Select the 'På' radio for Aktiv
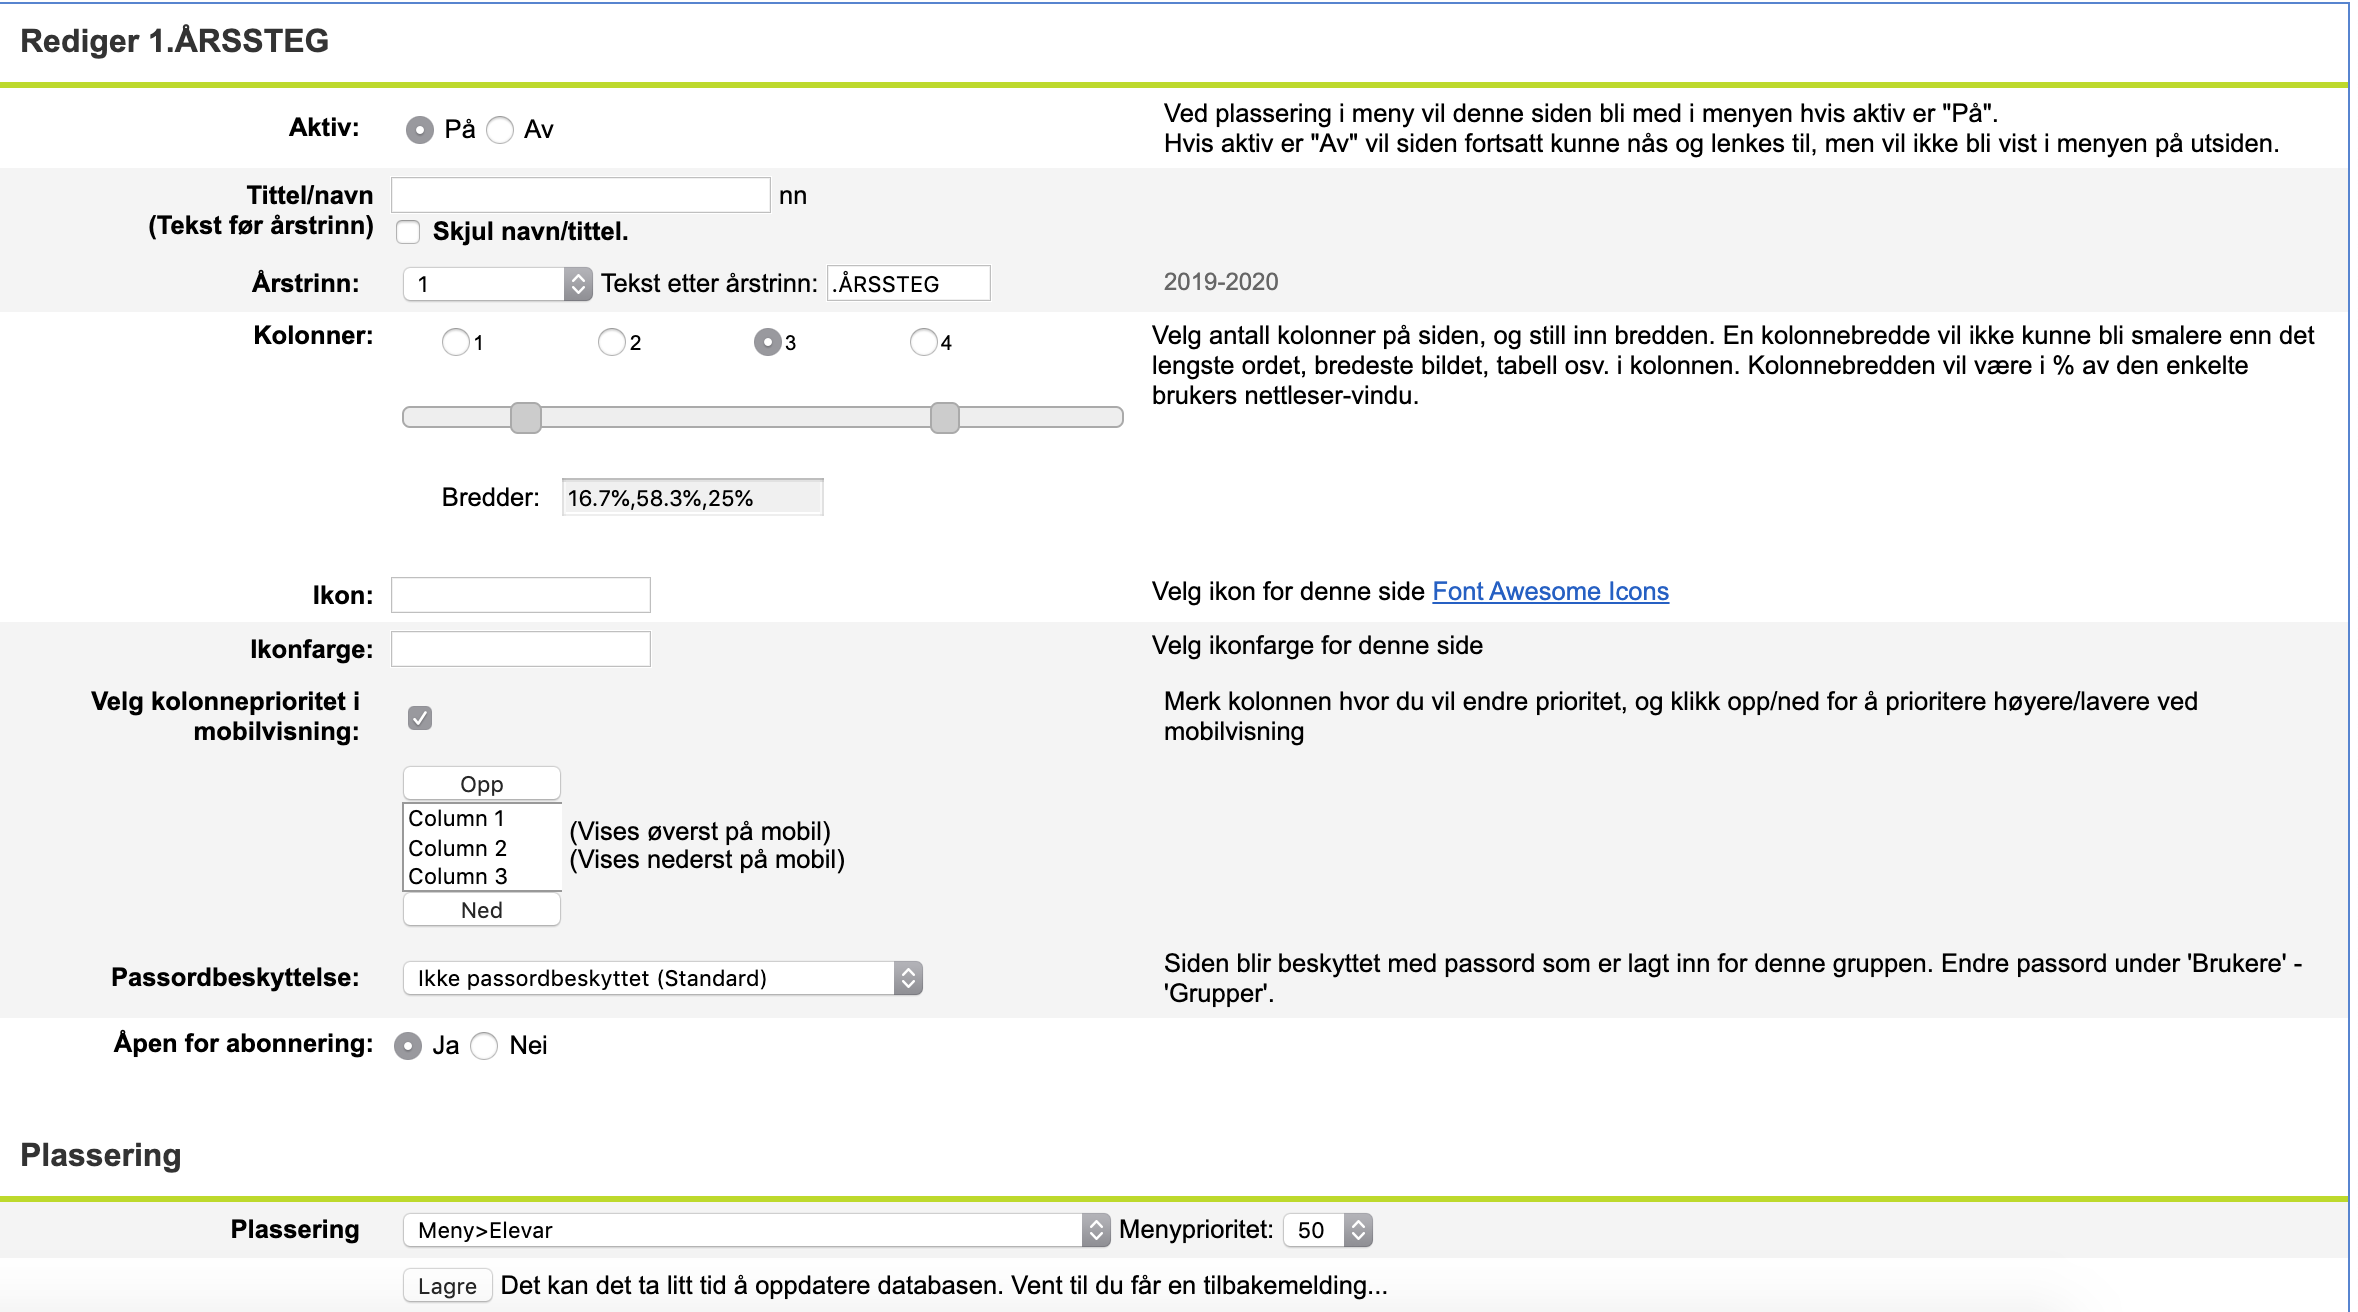This screenshot has height=1312, width=2358. (420, 130)
